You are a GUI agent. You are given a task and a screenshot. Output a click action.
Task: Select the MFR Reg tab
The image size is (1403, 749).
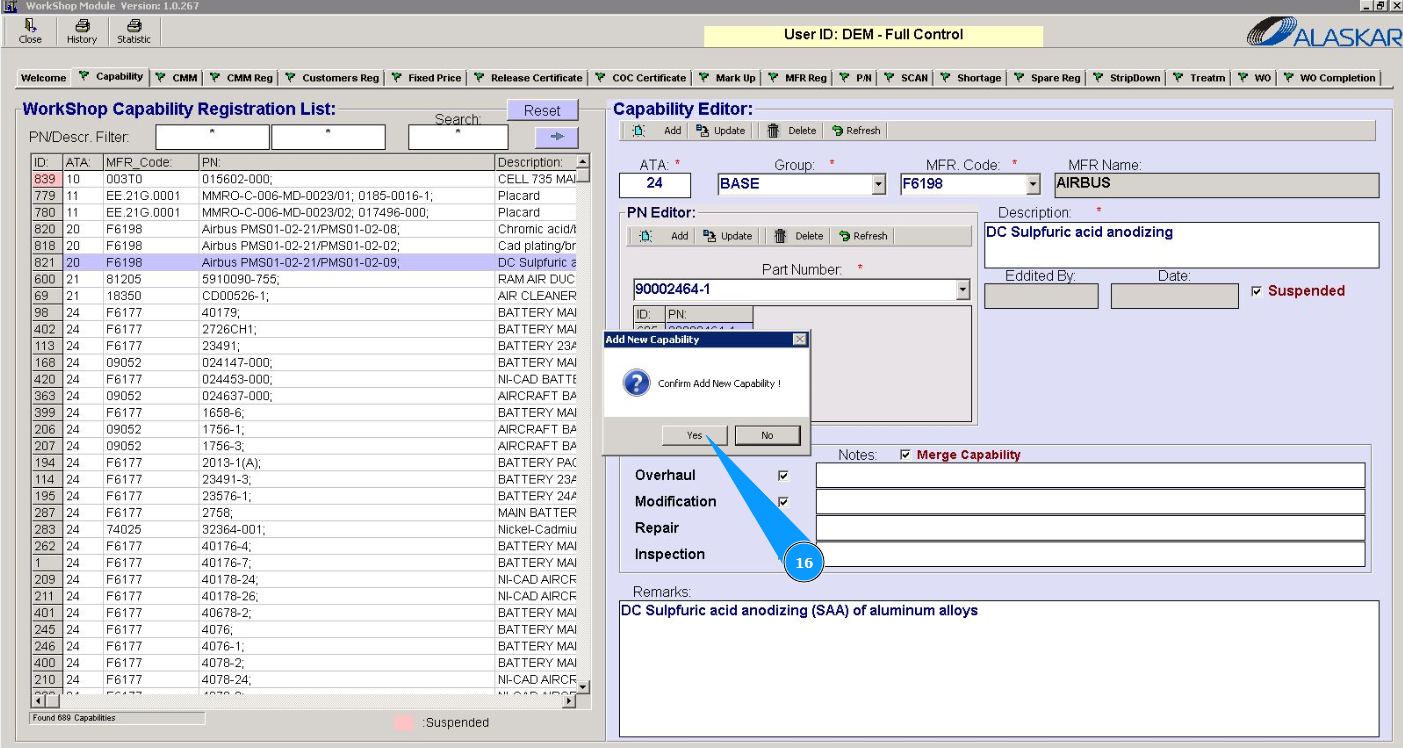(798, 78)
